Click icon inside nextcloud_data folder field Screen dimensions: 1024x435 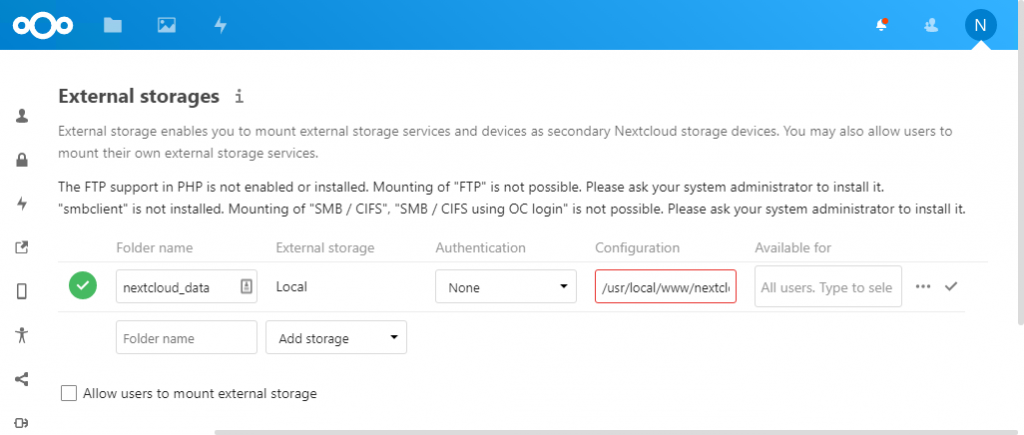click(246, 286)
